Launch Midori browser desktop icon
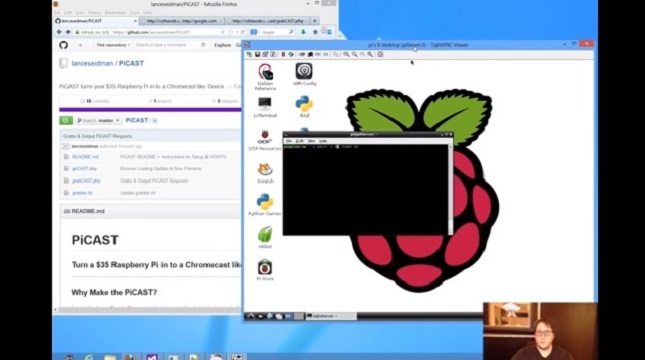The image size is (645, 360). (265, 237)
